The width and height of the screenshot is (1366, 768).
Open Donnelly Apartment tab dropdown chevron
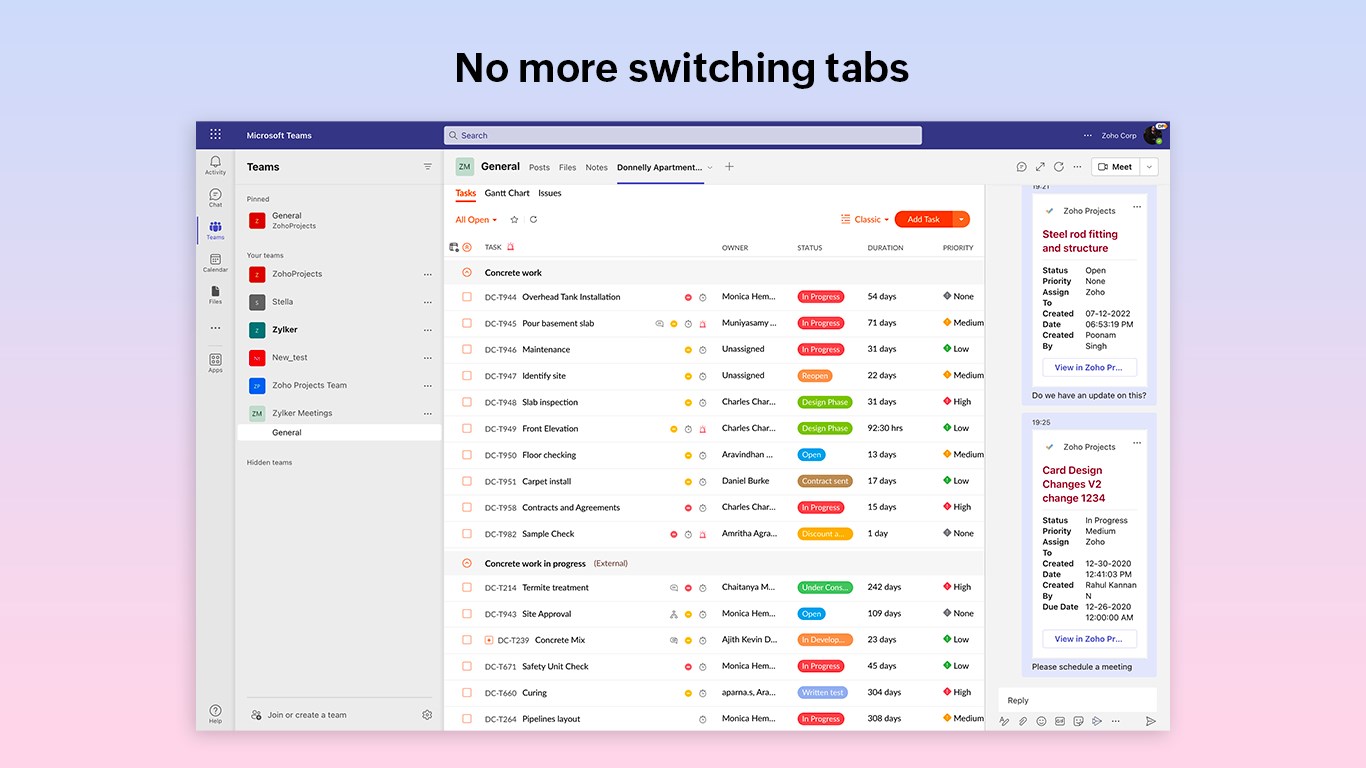[x=710, y=168]
